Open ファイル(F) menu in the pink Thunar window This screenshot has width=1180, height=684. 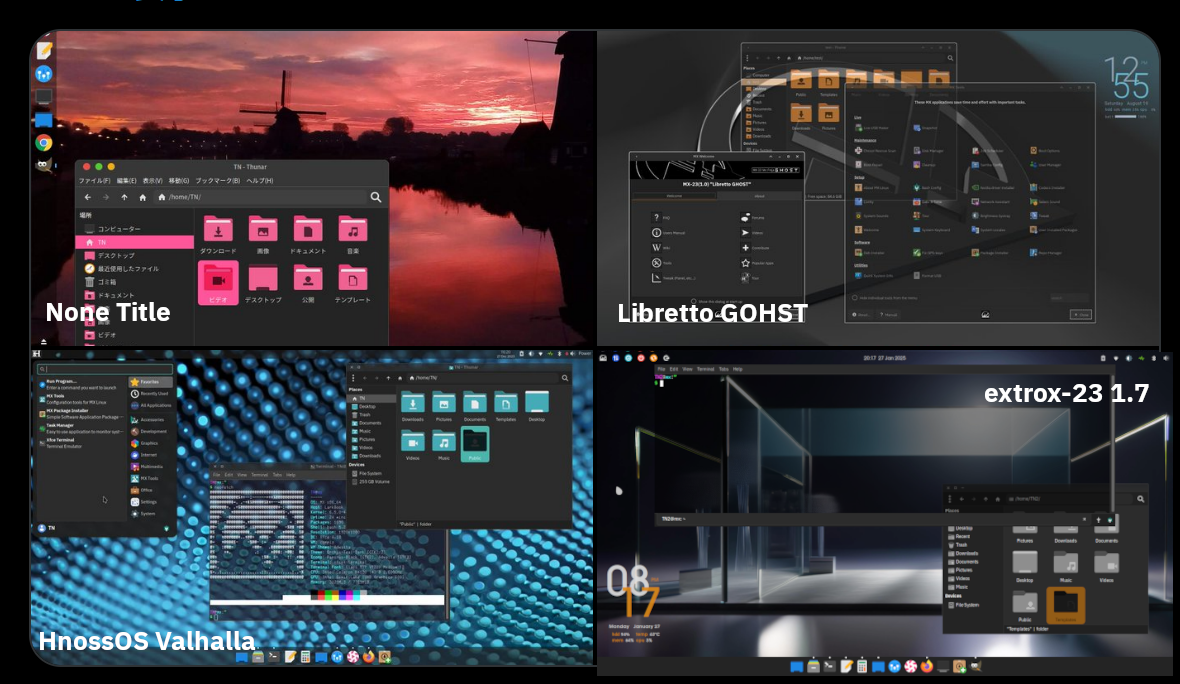(95, 181)
